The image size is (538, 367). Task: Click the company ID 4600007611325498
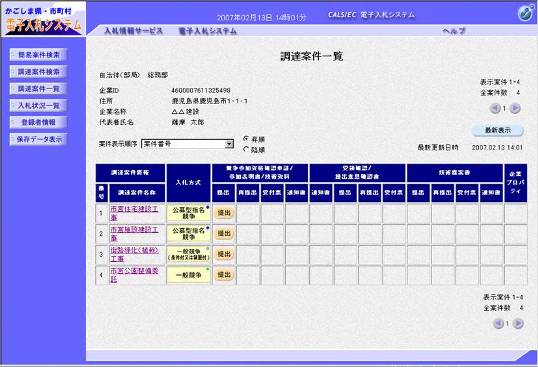point(201,91)
